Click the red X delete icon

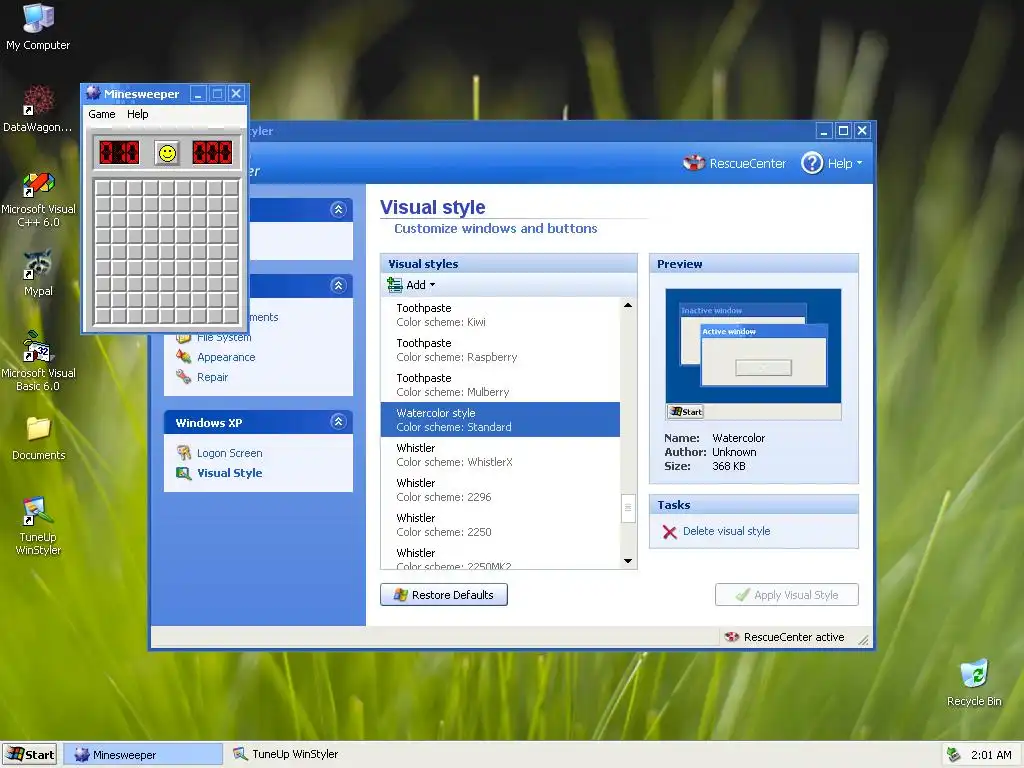pyautogui.click(x=669, y=532)
